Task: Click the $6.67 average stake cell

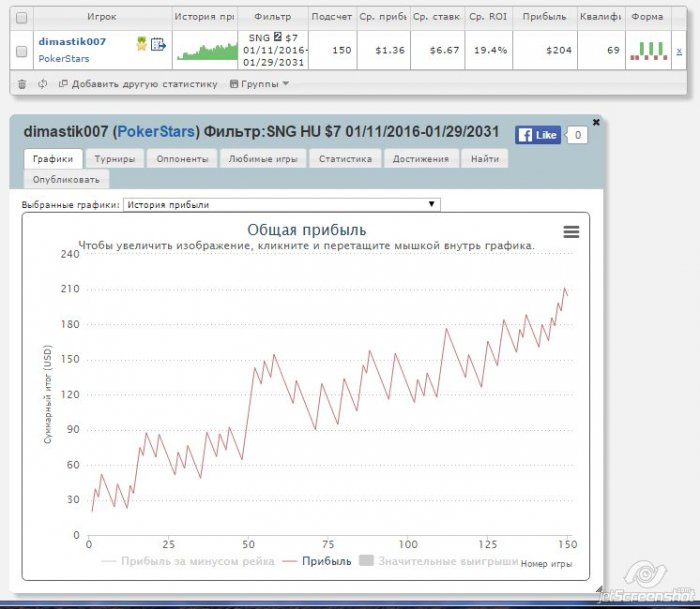Action: pos(444,50)
